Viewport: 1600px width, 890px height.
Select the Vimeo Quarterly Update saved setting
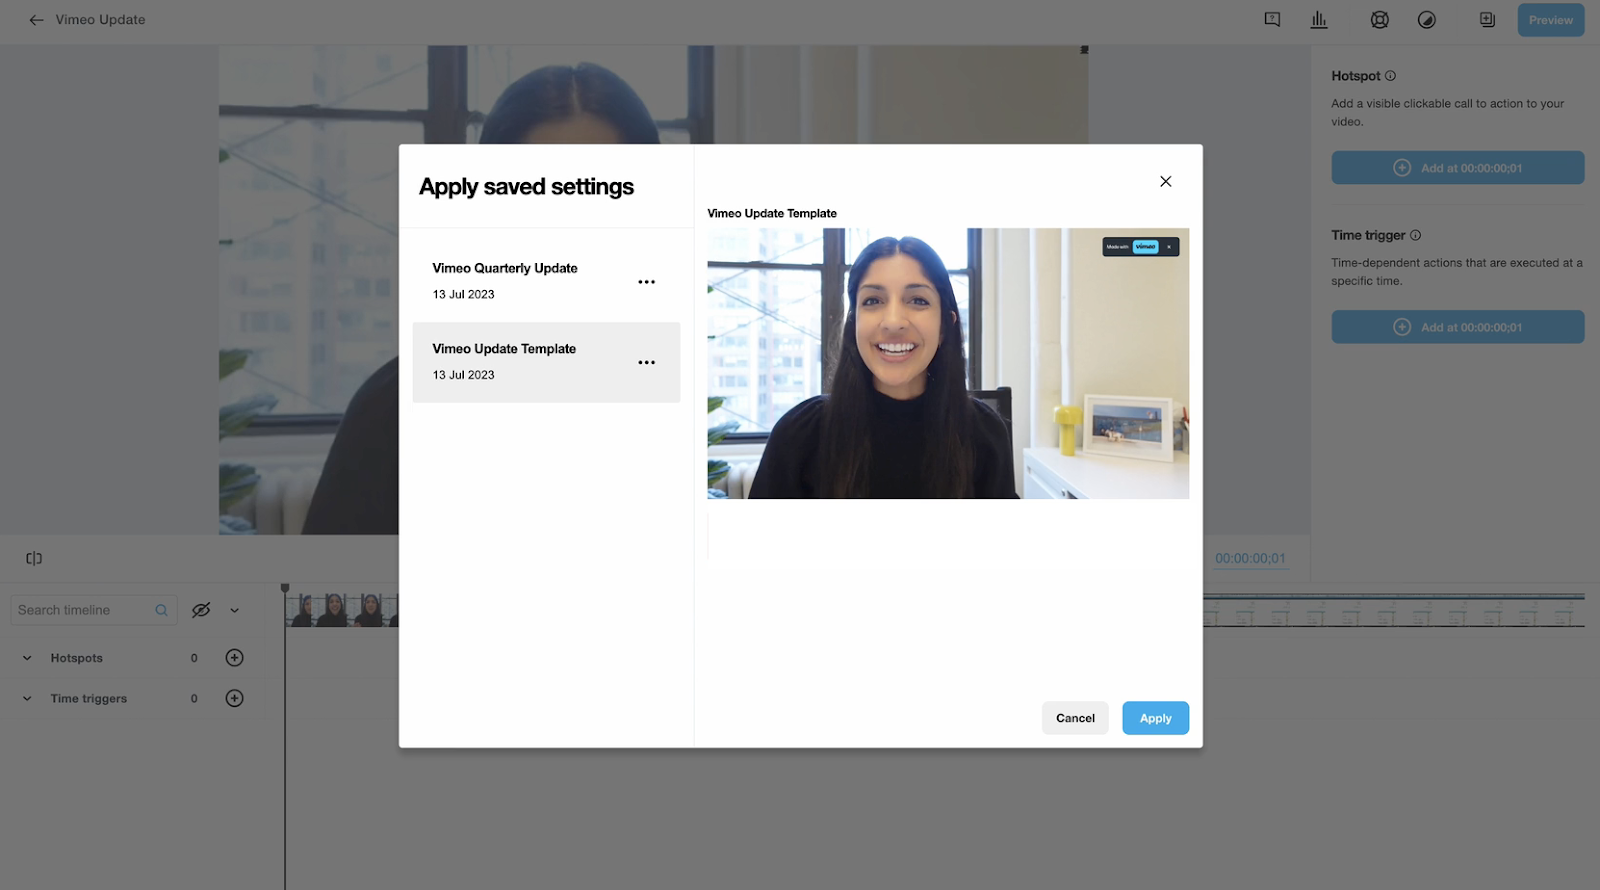pos(546,281)
